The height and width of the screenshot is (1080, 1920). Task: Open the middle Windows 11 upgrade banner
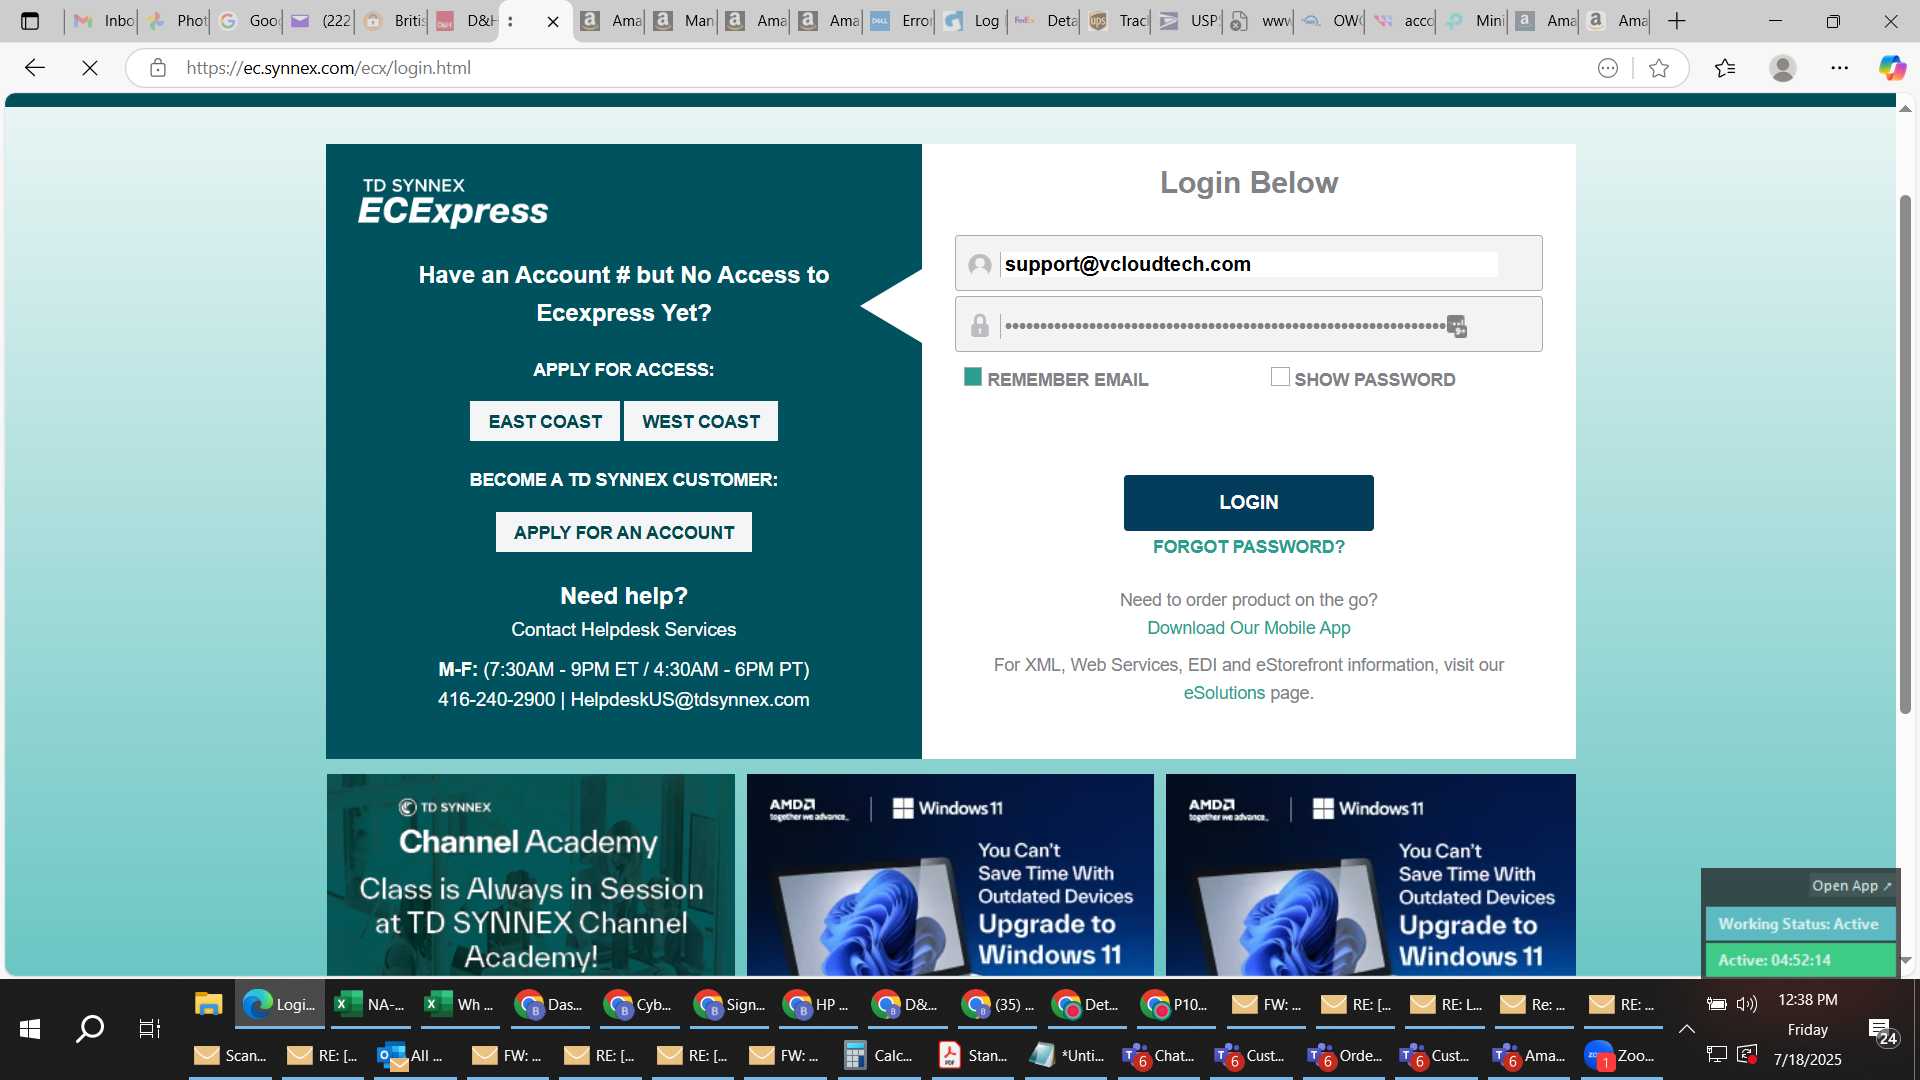[x=950, y=875]
